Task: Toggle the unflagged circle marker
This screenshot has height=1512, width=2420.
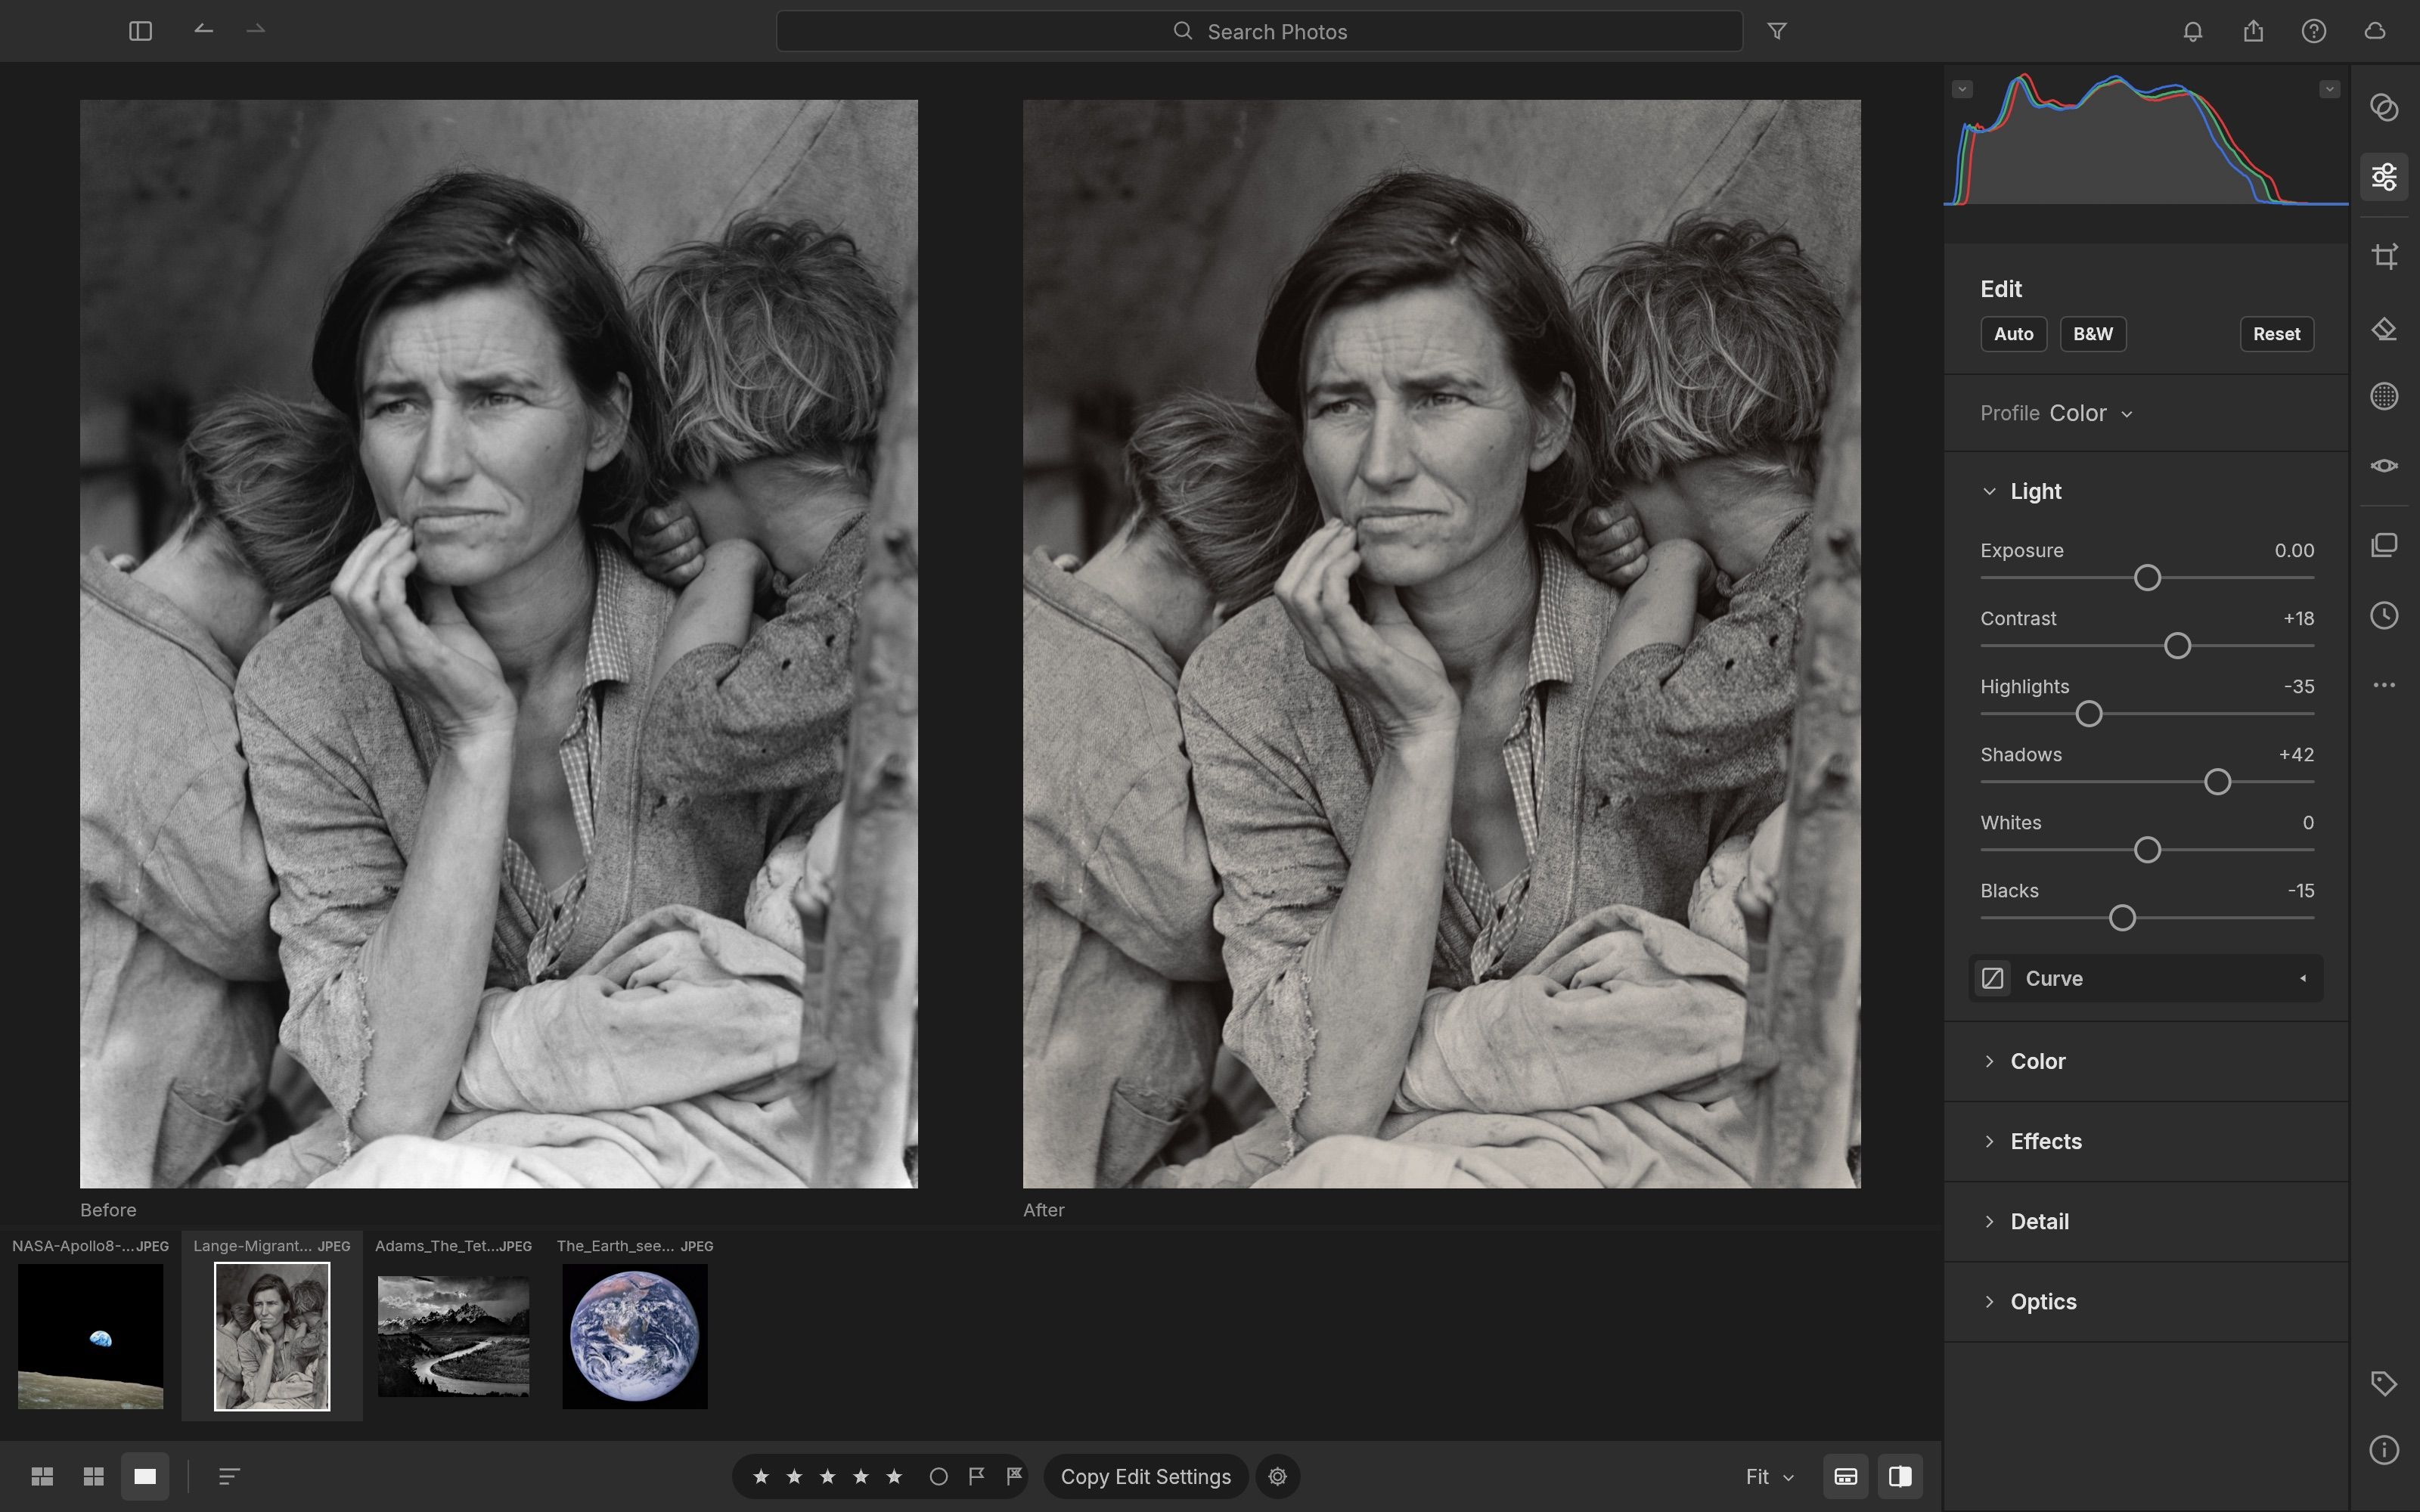Action: tap(938, 1476)
